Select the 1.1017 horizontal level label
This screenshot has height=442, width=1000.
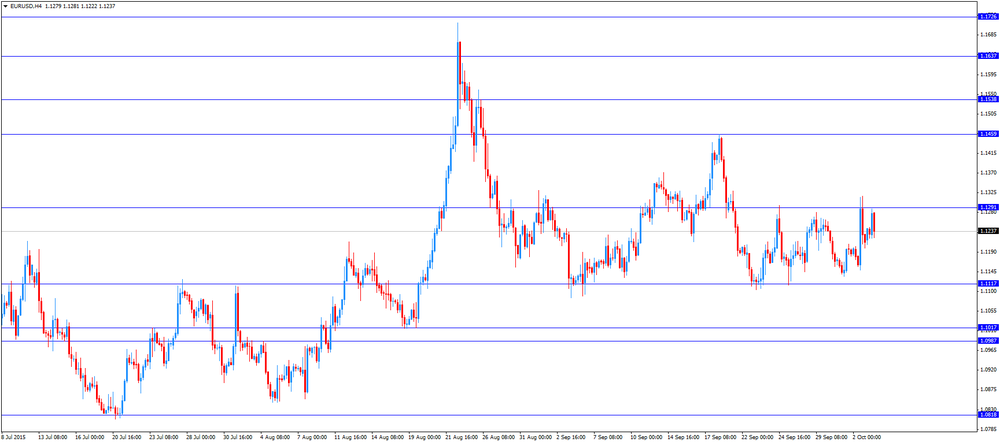point(987,327)
